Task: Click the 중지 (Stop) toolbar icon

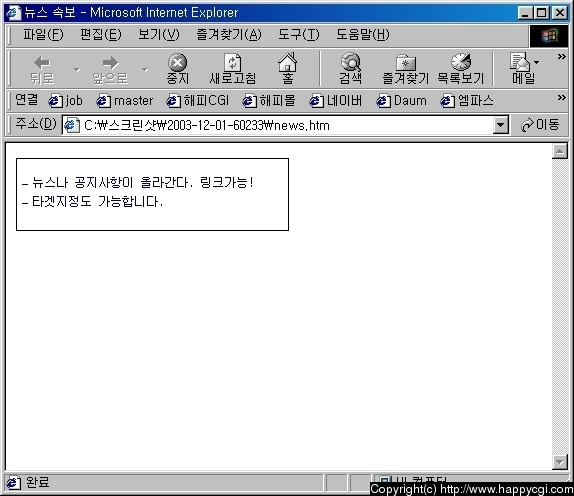Action: [x=178, y=63]
